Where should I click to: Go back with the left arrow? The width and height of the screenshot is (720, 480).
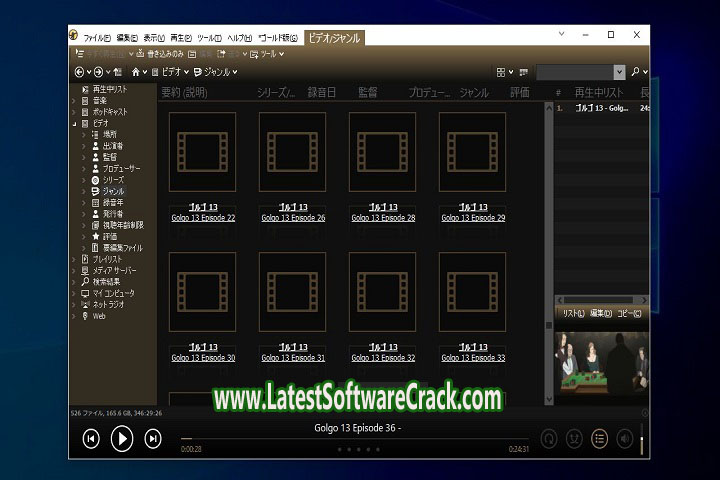click(79, 72)
